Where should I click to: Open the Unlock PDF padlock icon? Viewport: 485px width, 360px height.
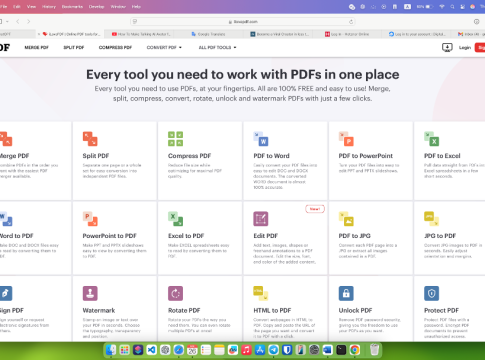pyautogui.click(x=346, y=293)
